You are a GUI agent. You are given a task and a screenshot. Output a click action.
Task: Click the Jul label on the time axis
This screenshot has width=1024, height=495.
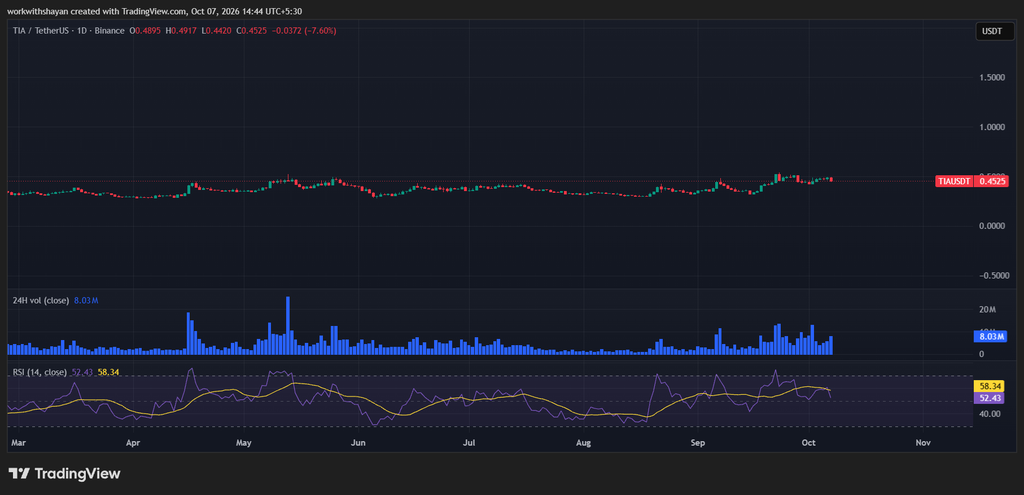pos(468,443)
